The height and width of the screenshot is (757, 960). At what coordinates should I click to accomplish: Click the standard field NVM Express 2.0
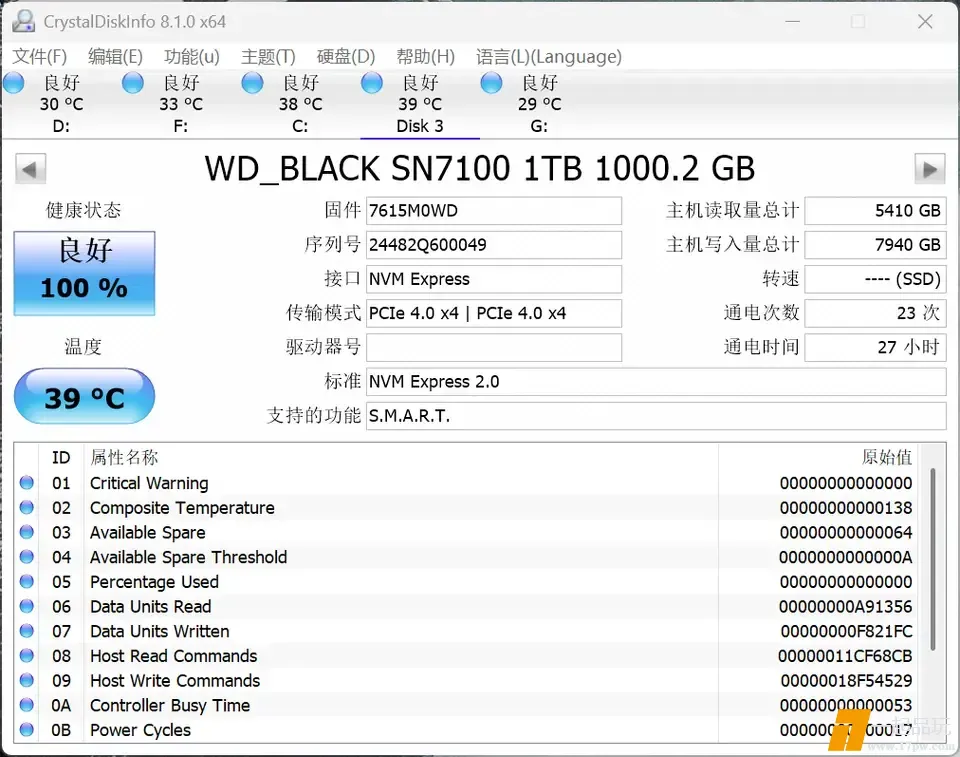[x=656, y=382]
